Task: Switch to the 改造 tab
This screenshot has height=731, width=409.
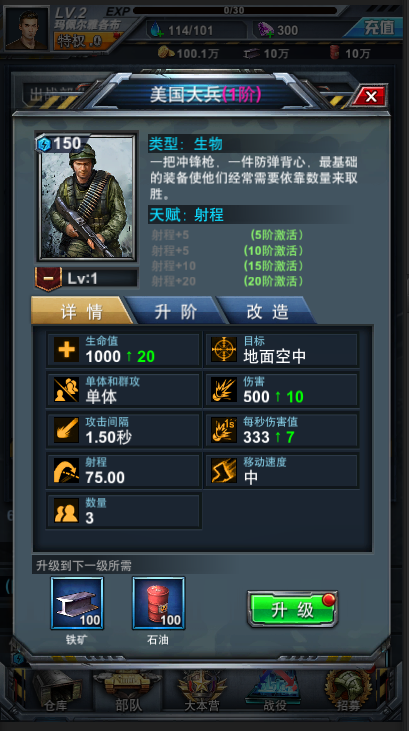Action: point(268,311)
